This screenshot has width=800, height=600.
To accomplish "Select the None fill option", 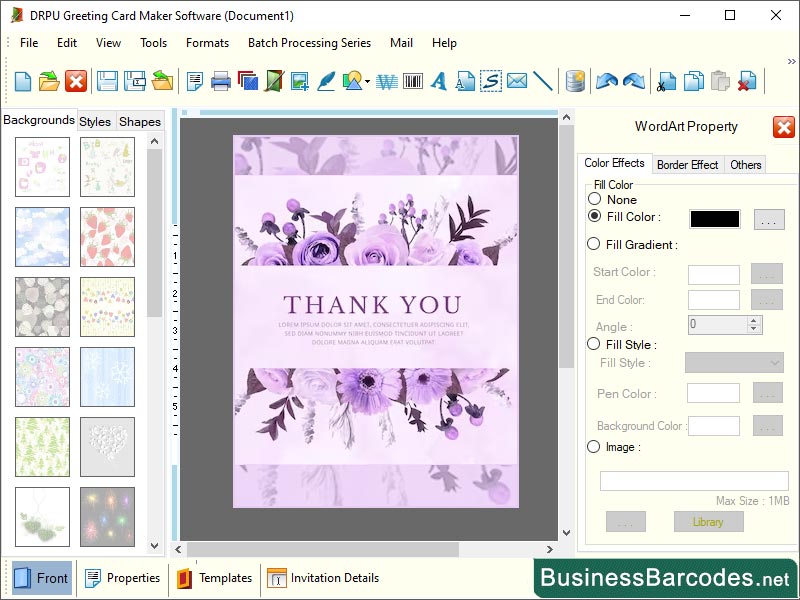I will click(596, 199).
